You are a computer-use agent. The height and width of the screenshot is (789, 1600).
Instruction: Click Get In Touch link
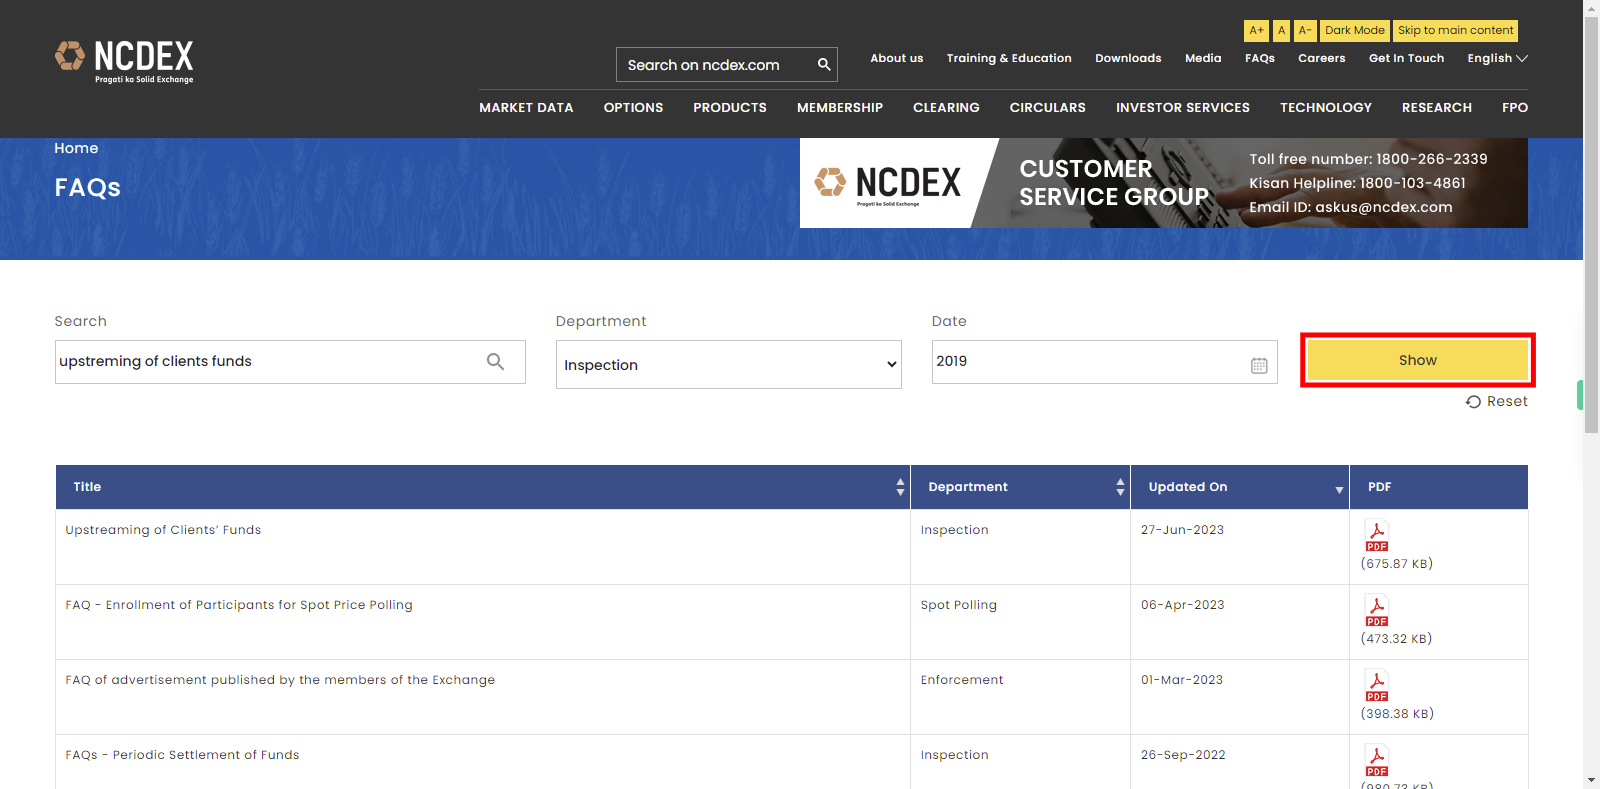point(1406,58)
